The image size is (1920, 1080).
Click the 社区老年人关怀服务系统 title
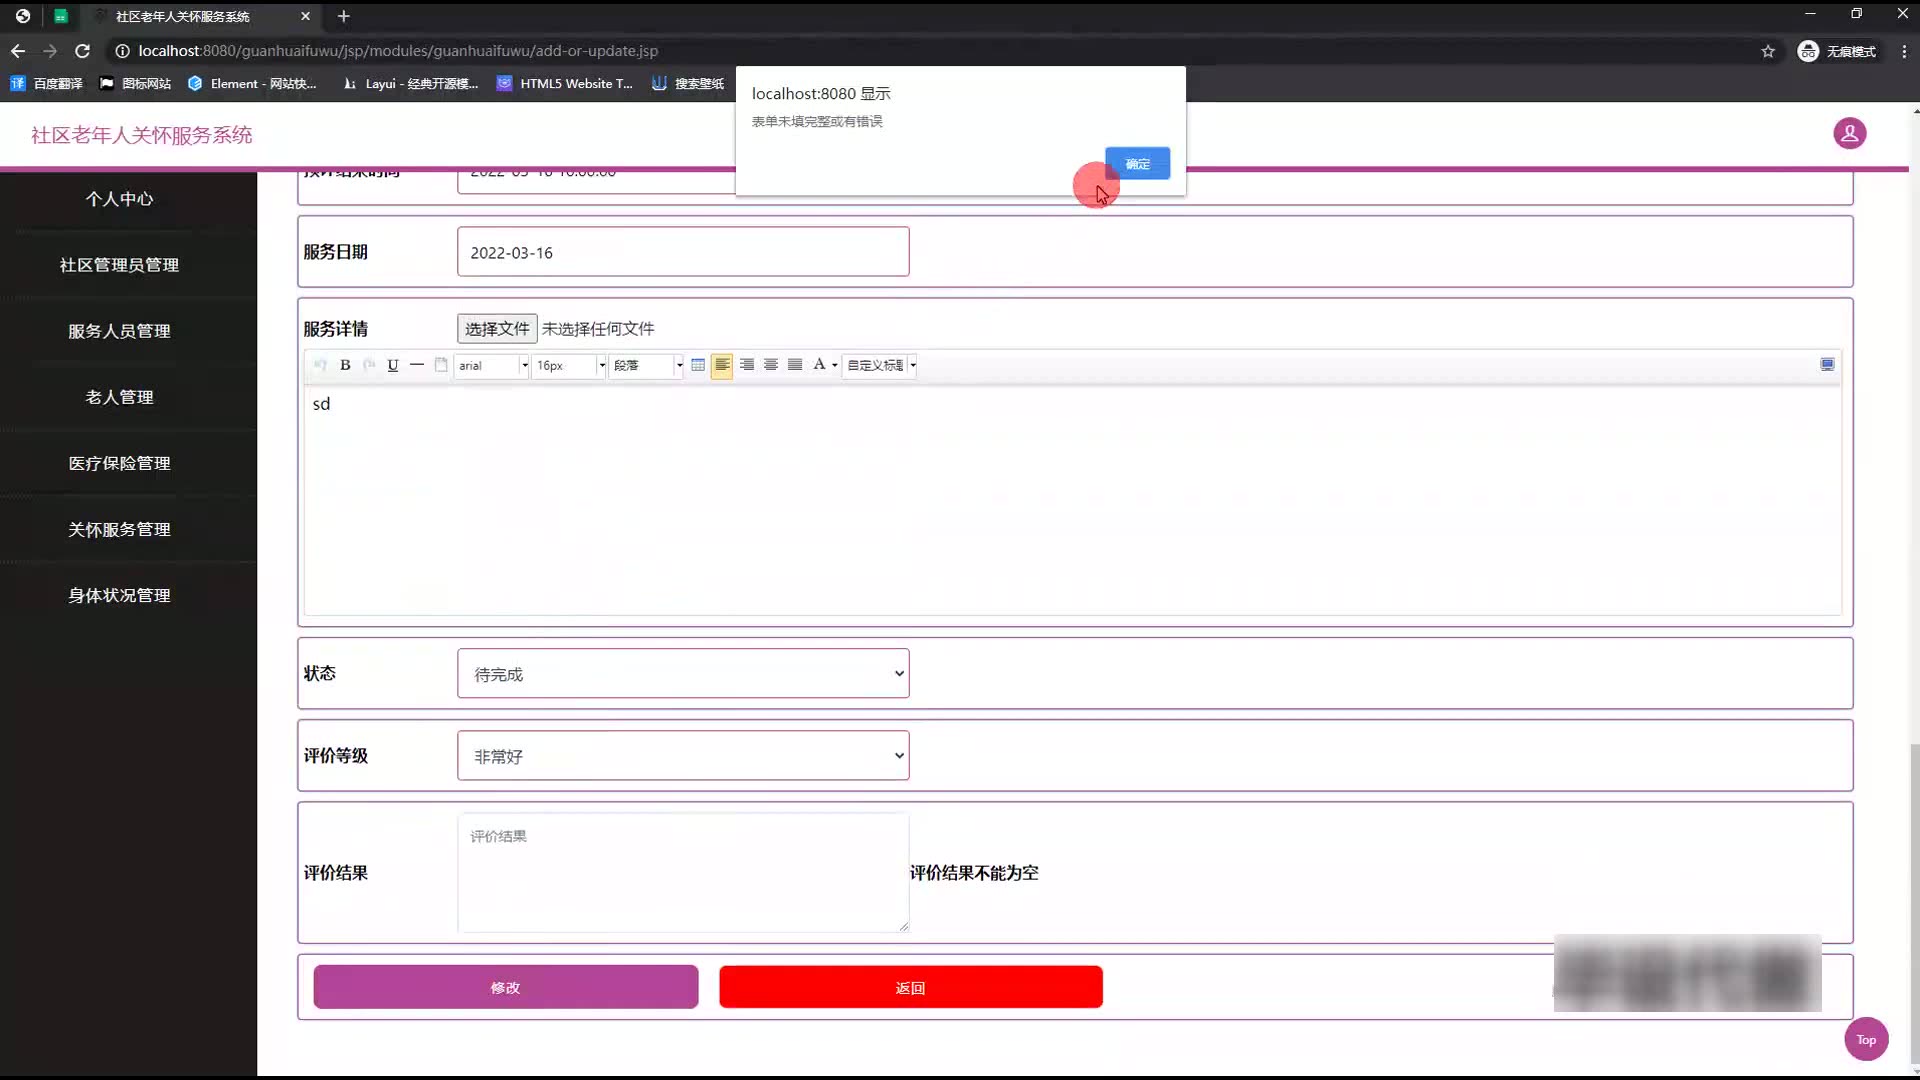[x=141, y=135]
